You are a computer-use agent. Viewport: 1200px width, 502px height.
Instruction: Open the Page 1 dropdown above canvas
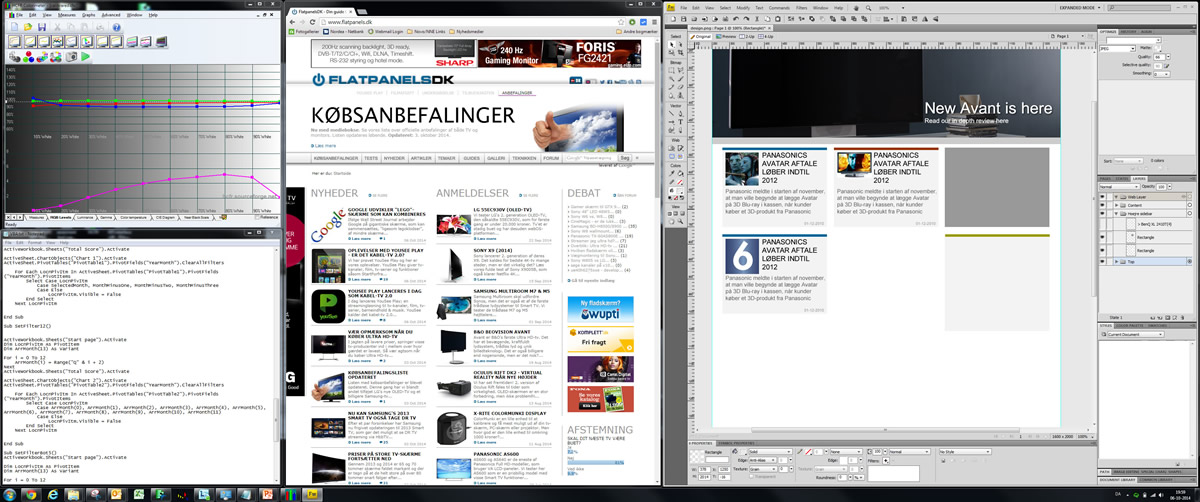(x=1068, y=36)
